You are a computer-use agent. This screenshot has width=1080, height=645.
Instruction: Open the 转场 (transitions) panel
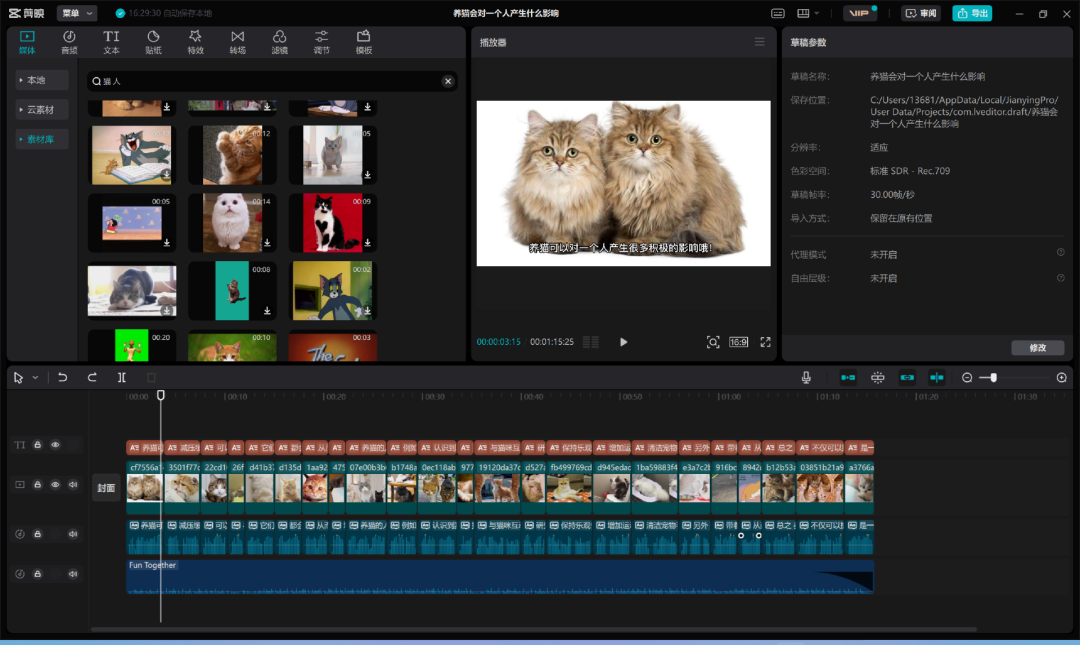[237, 42]
